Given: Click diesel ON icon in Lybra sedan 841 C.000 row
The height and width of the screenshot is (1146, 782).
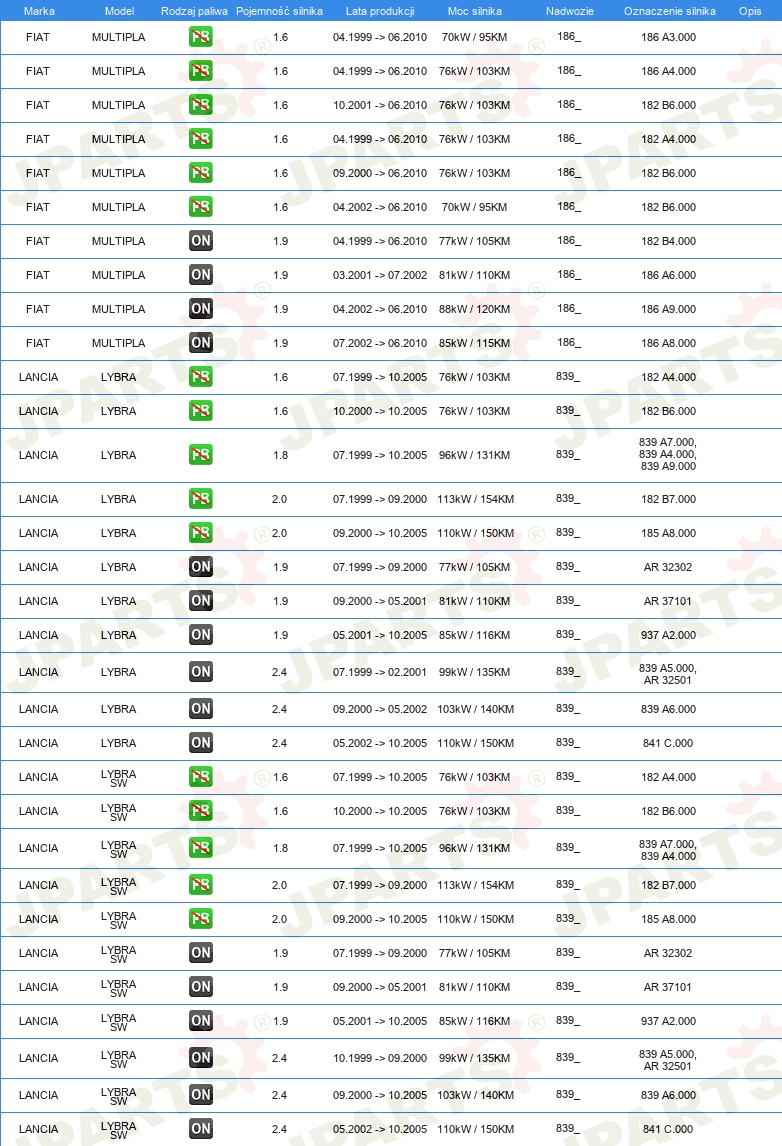Looking at the screenshot, I should [200, 743].
